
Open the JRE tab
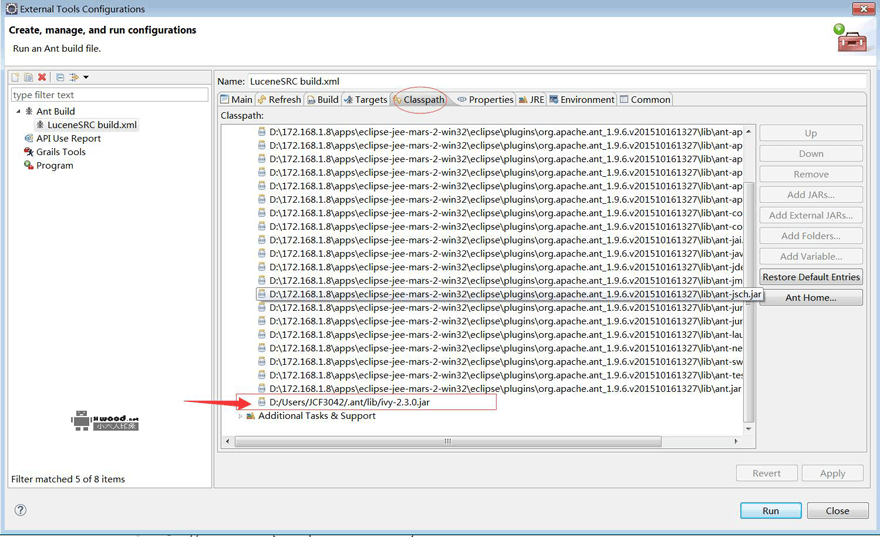(x=531, y=100)
